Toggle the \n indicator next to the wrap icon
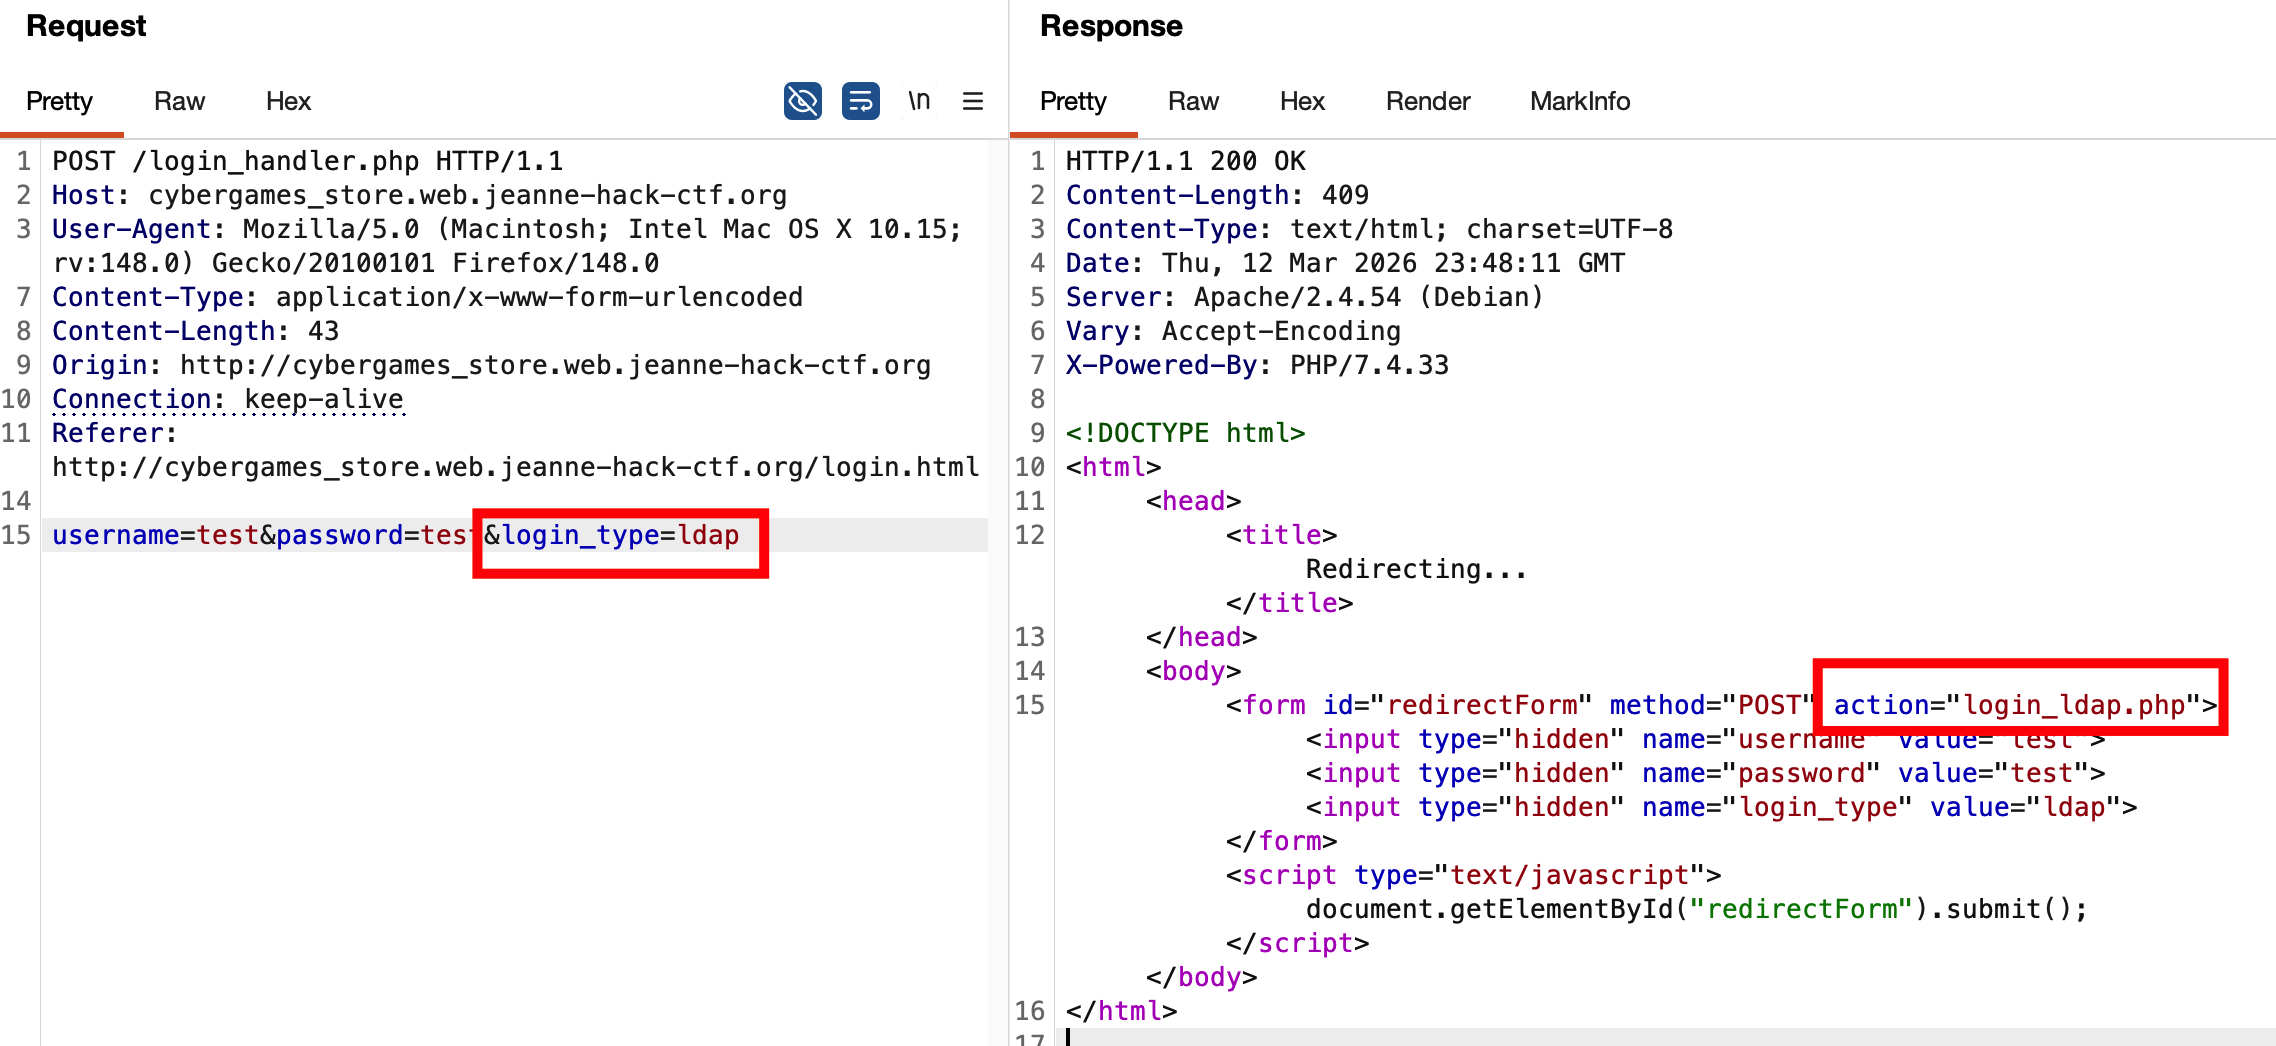This screenshot has height=1046, width=2276. point(919,100)
